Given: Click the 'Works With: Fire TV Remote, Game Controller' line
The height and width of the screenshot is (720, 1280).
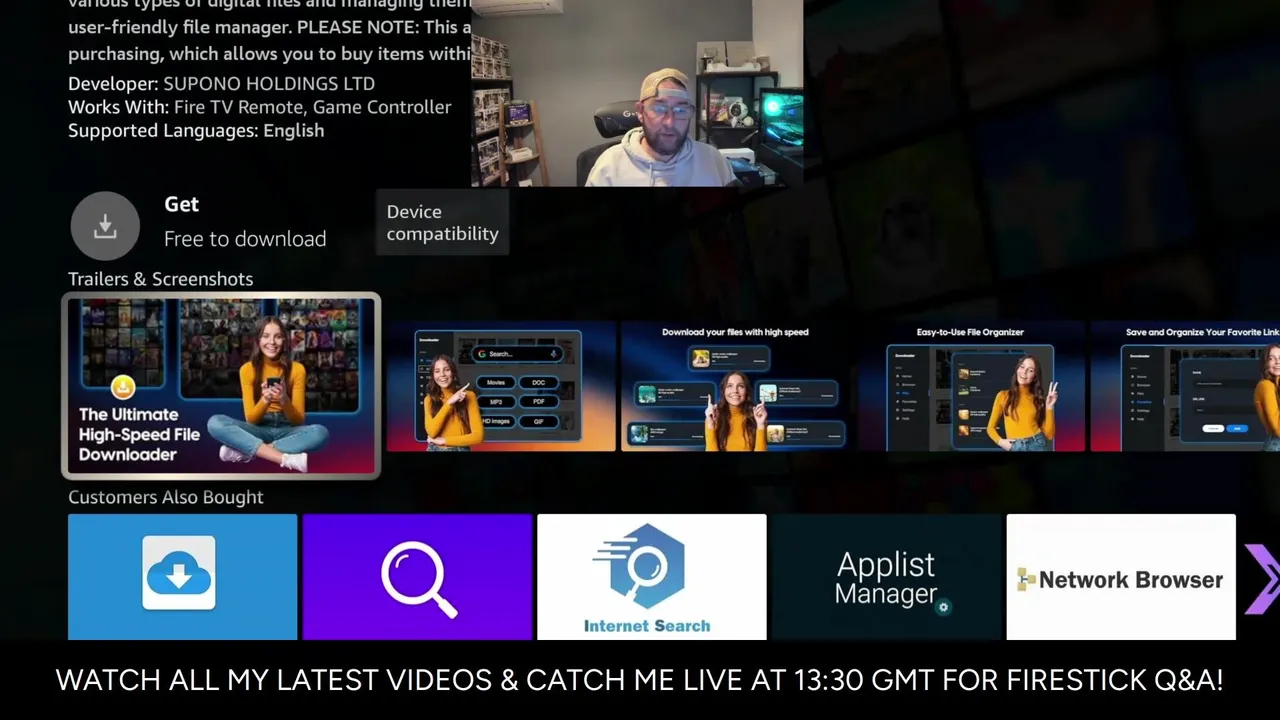Looking at the screenshot, I should 259,107.
